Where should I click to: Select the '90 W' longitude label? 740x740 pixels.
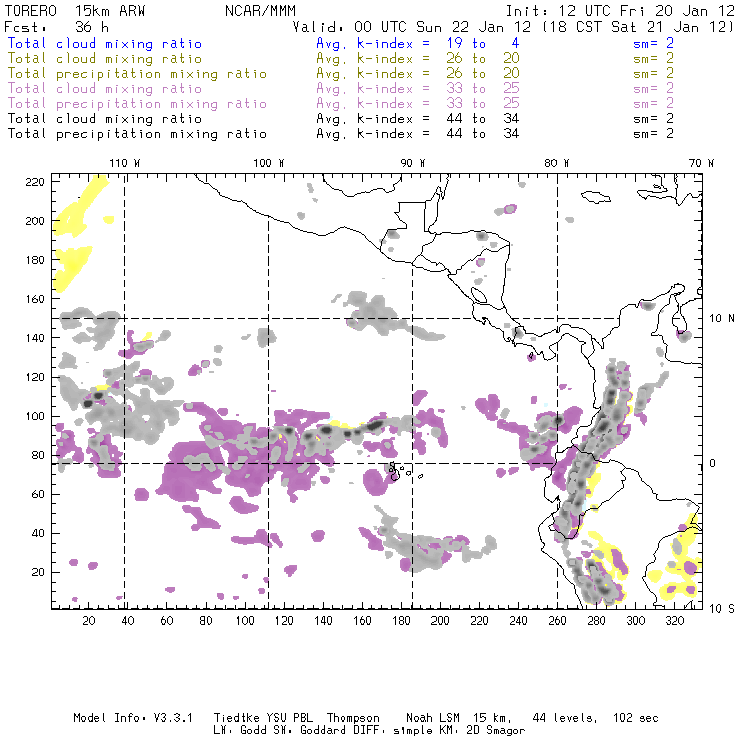tap(413, 163)
